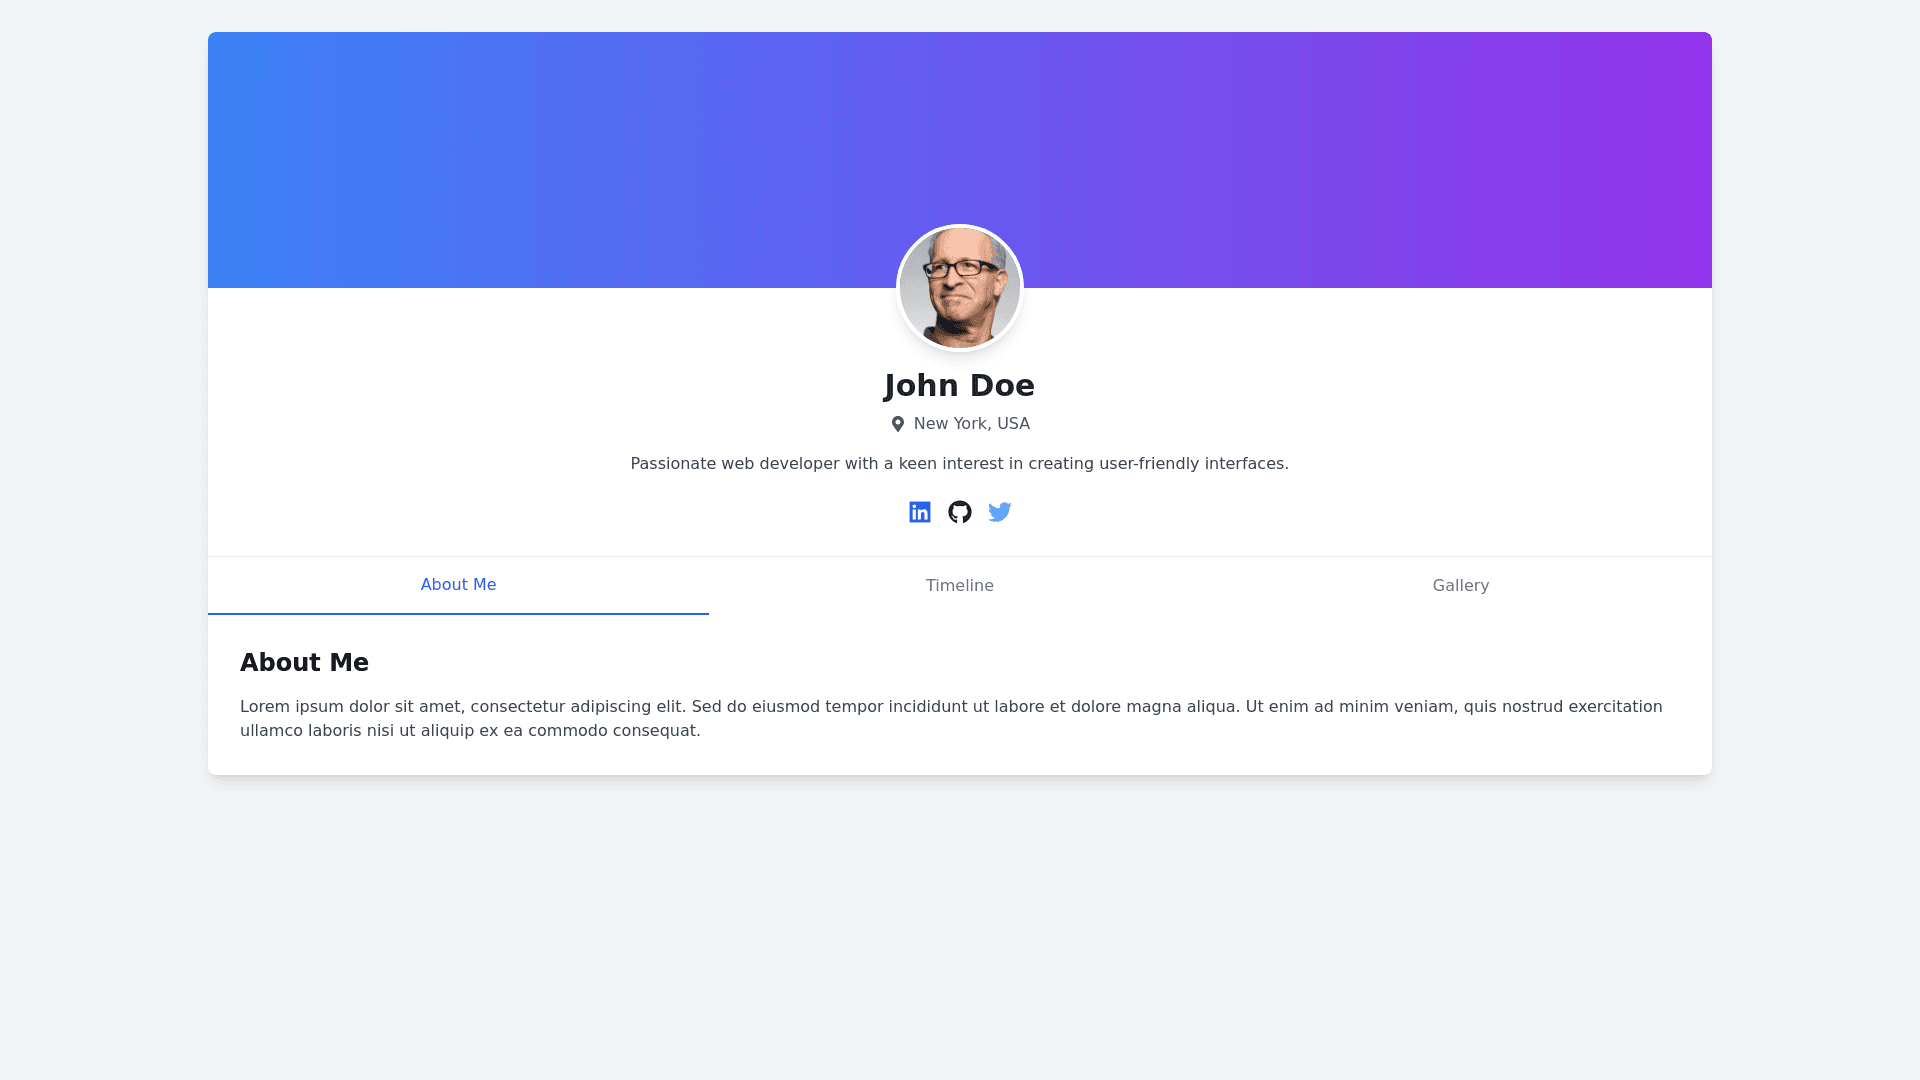Click the glasses in the profile photo
This screenshot has height=1080, width=1920.
coord(962,268)
